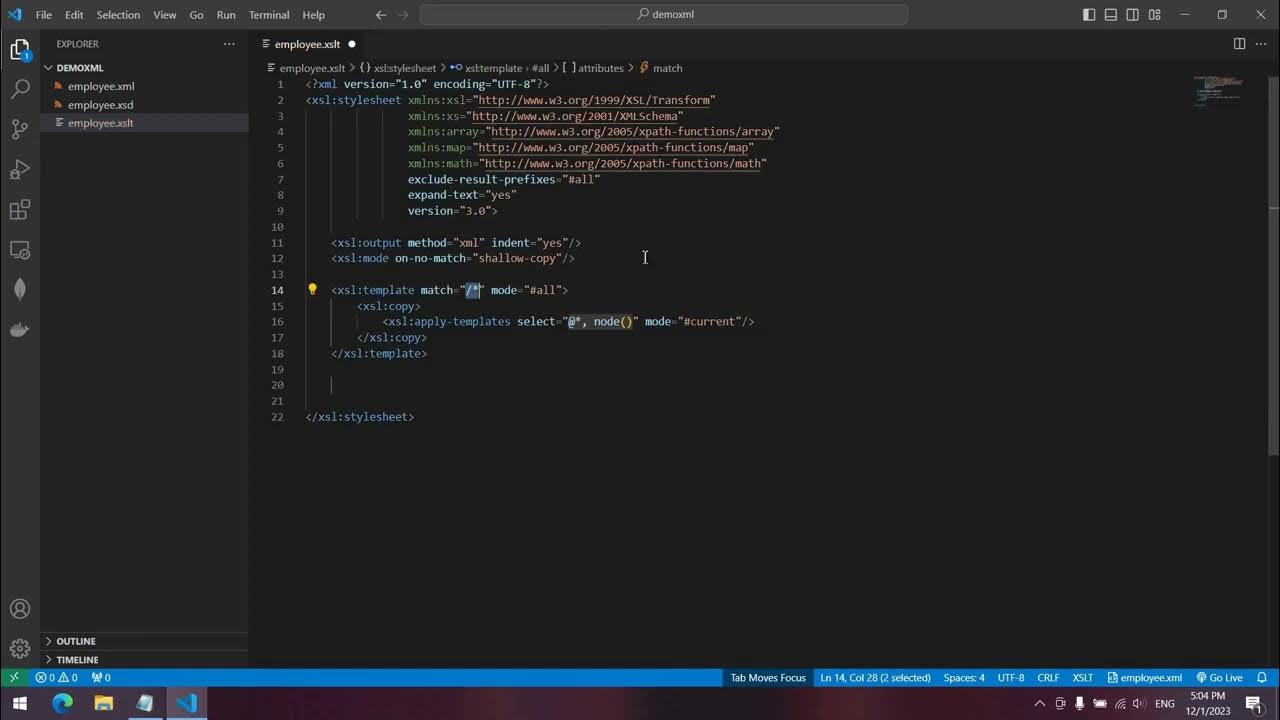Screen dimensions: 1280x720
Task: Open Explorer Views and More Actions ellipsis
Action: [229, 44]
